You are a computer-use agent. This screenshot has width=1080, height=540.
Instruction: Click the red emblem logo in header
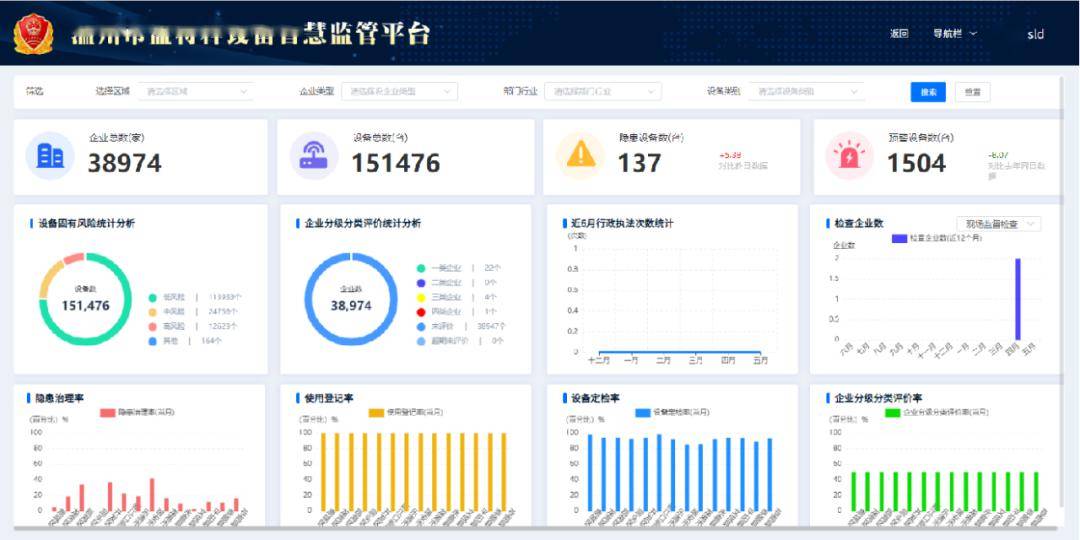33,34
